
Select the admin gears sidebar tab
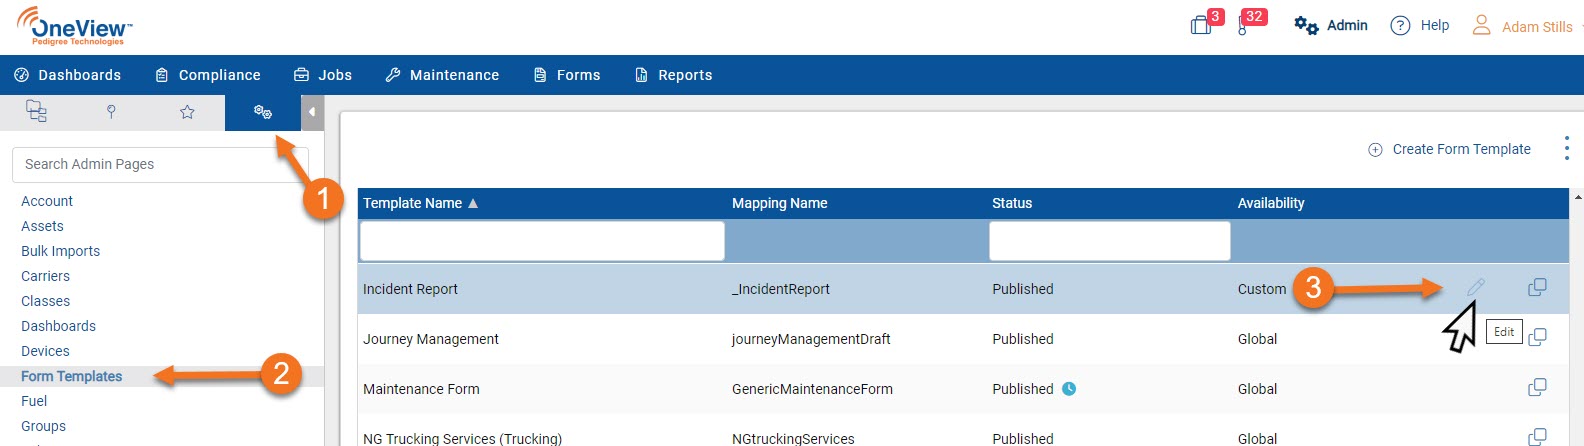262,112
